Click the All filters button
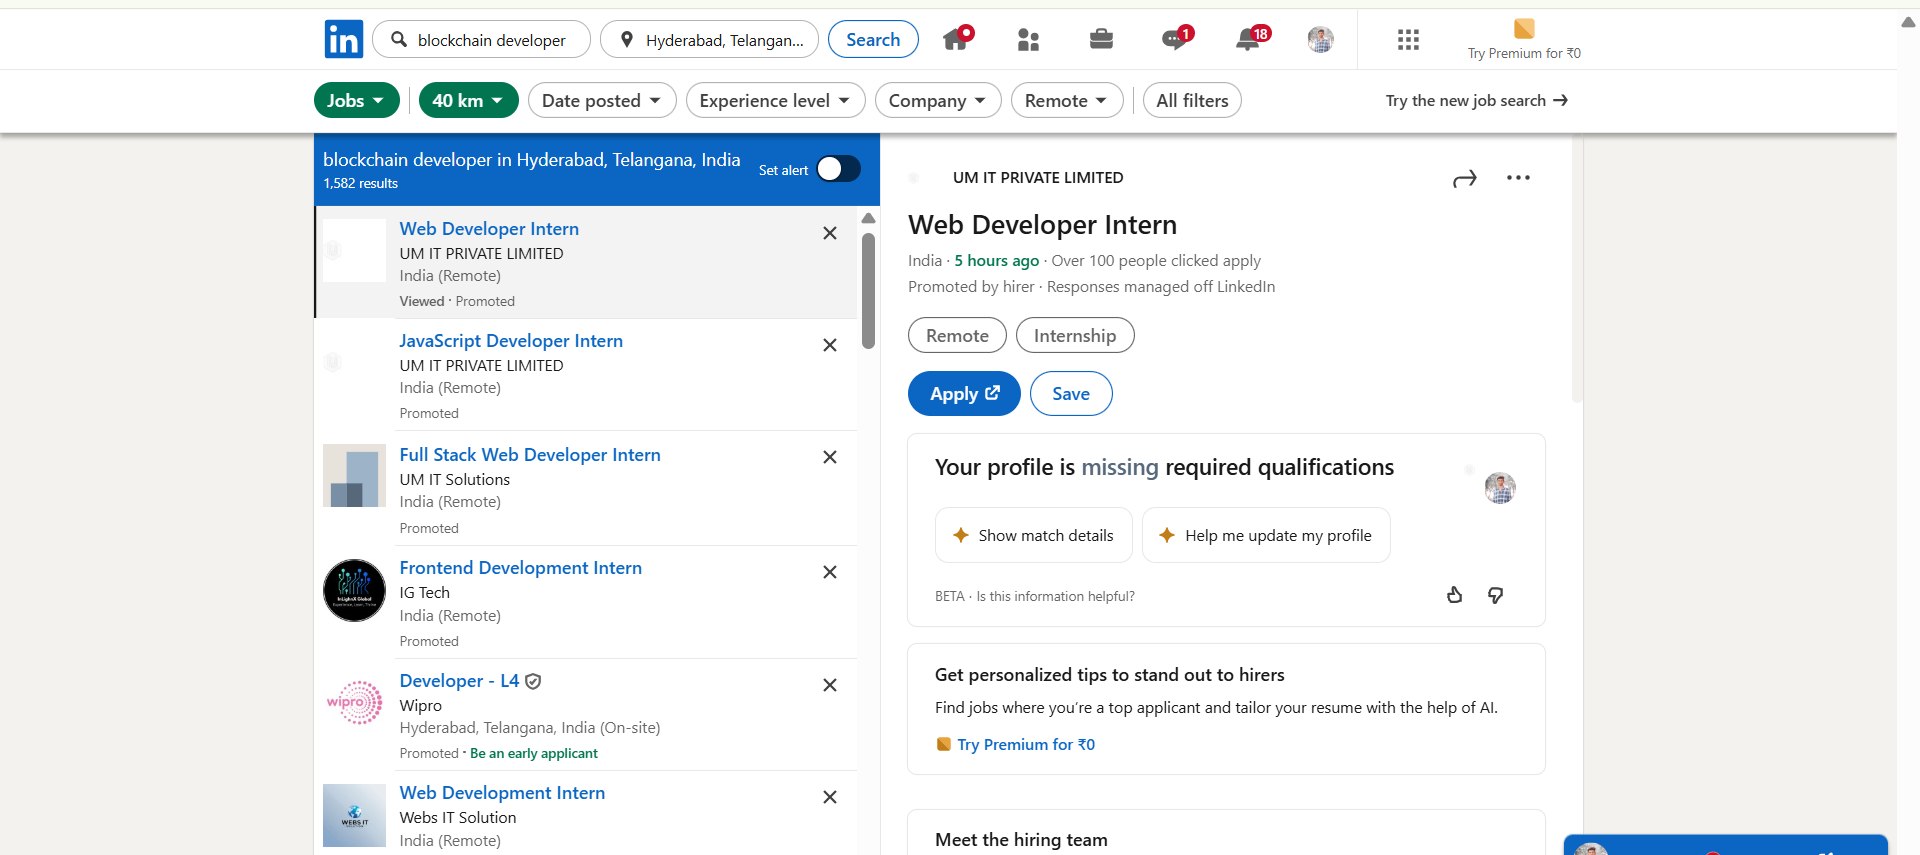 pyautogui.click(x=1192, y=101)
